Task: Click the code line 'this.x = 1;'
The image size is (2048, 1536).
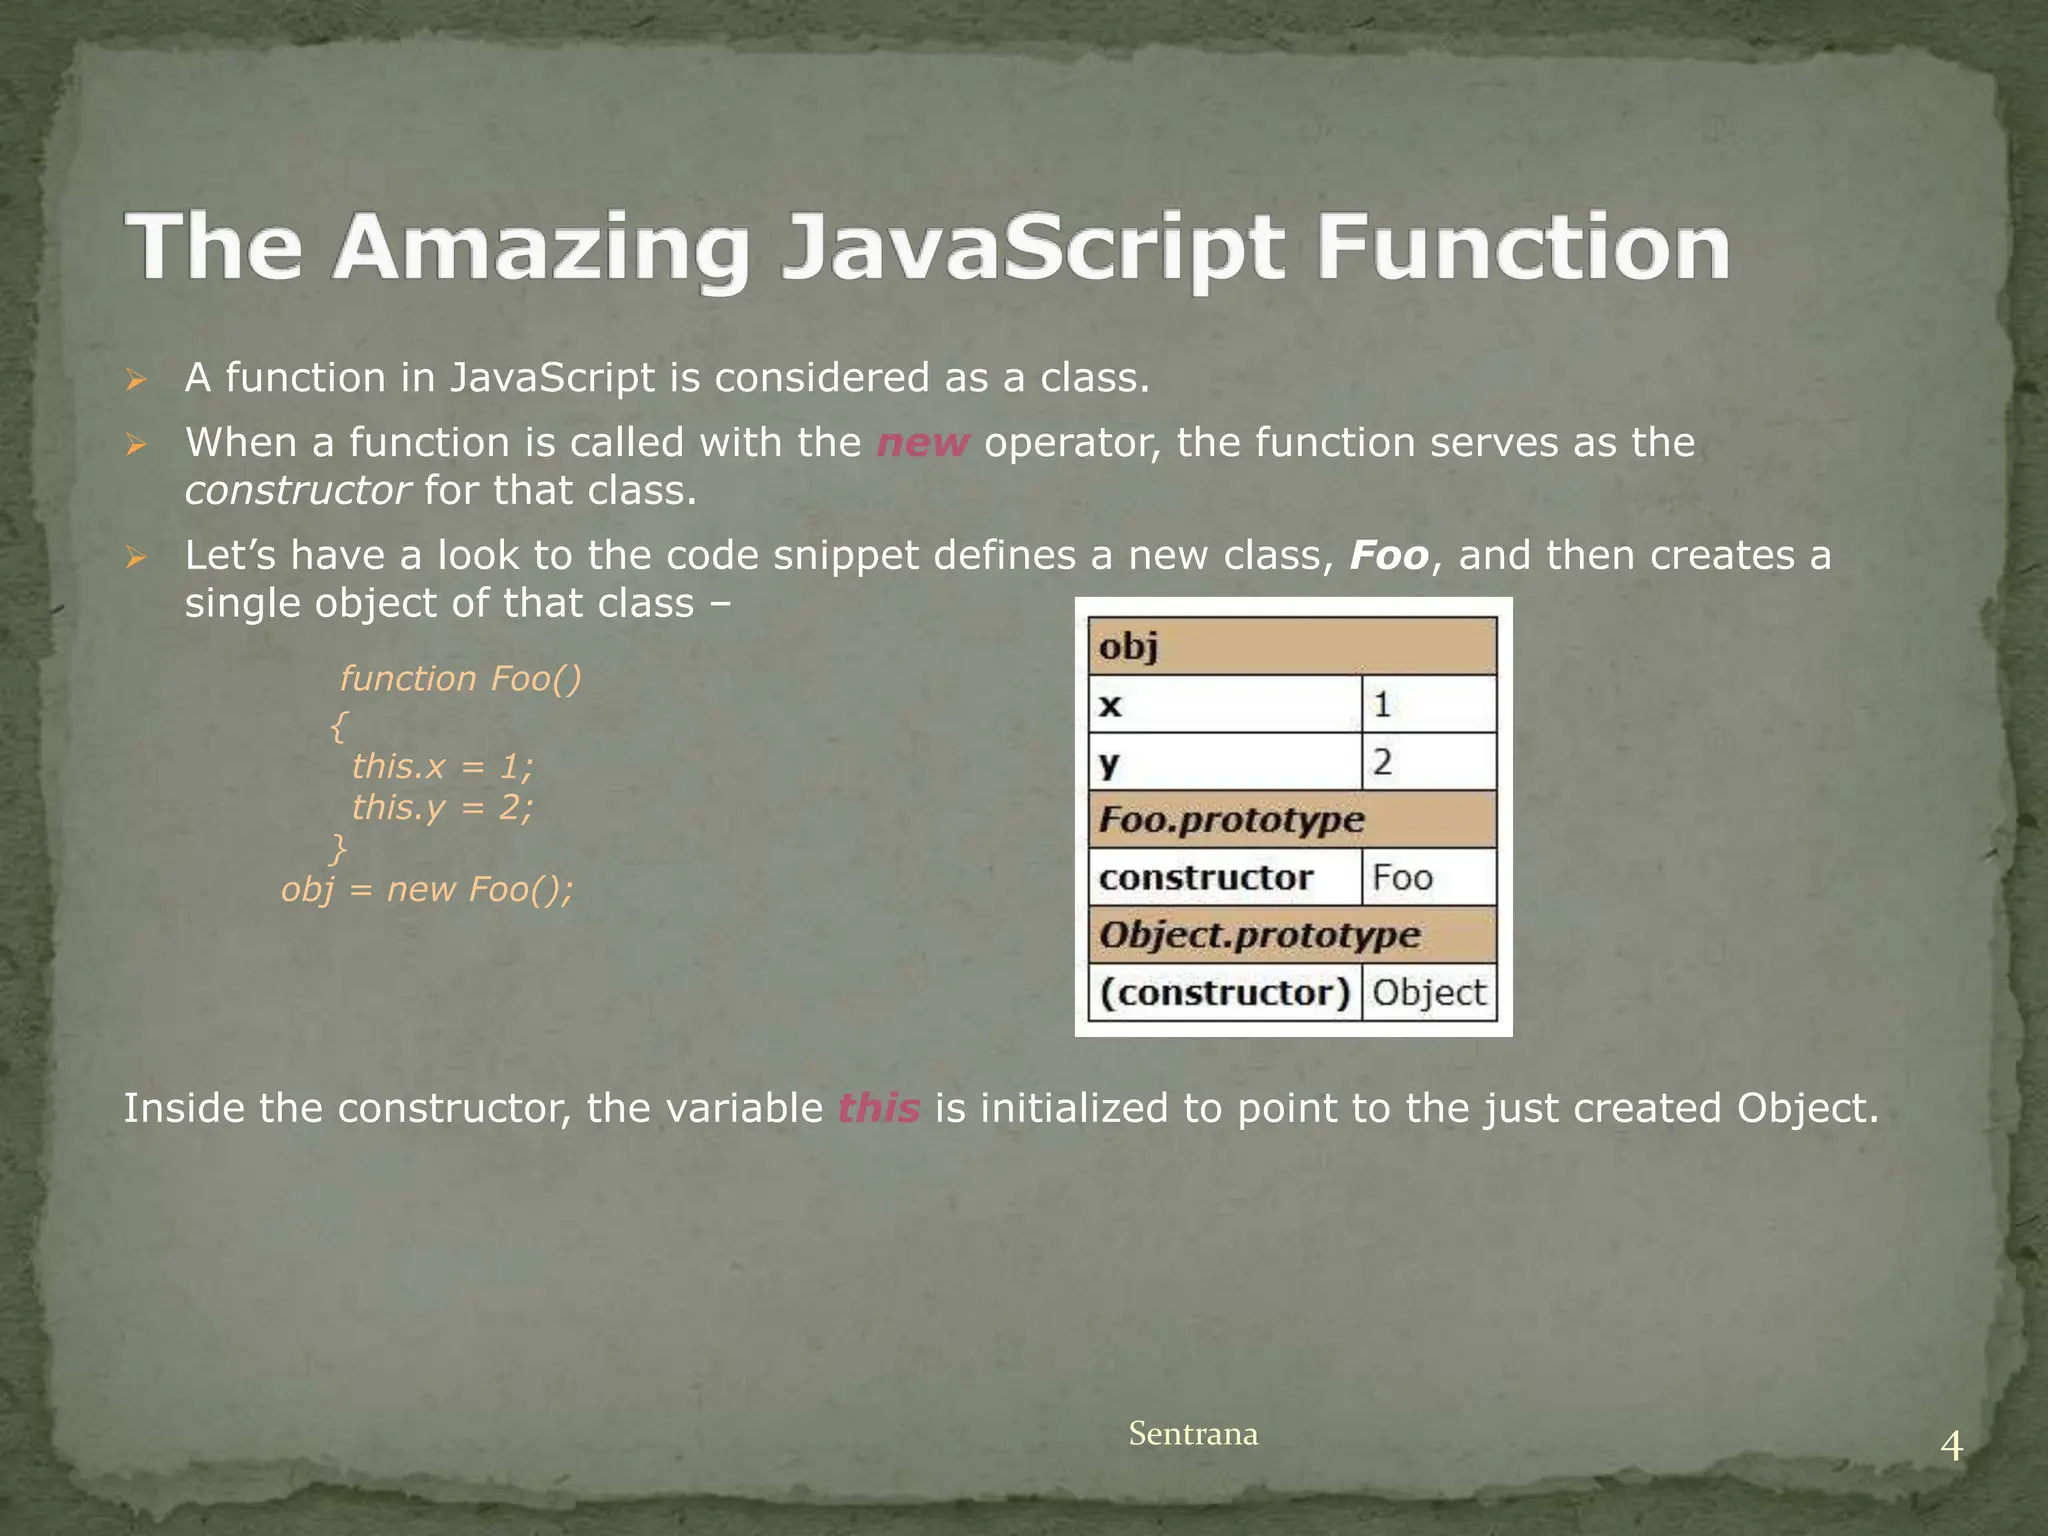Action: coord(442,766)
